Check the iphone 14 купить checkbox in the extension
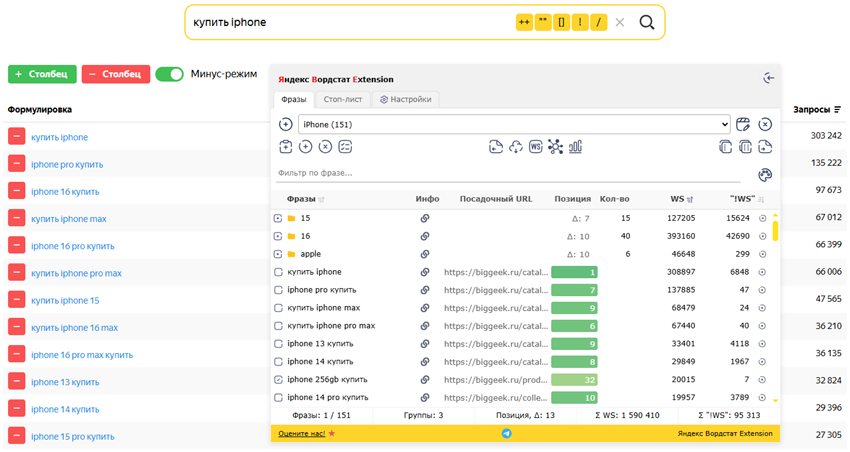850x452 pixels. [278, 361]
